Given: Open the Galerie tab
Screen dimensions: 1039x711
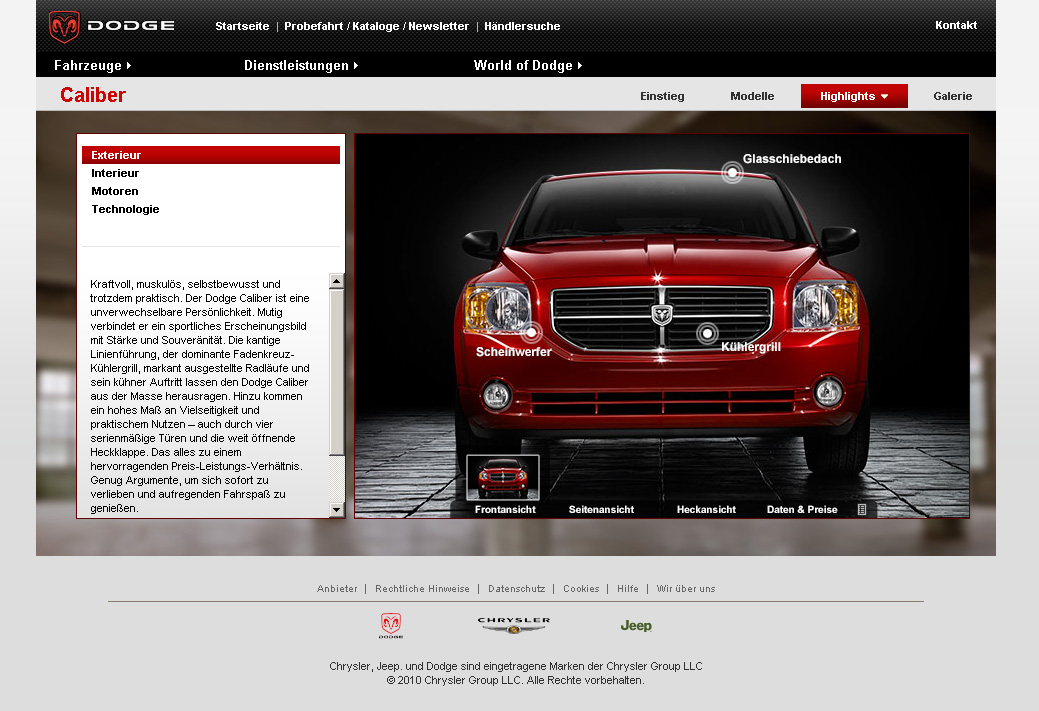Looking at the screenshot, I should pos(952,96).
